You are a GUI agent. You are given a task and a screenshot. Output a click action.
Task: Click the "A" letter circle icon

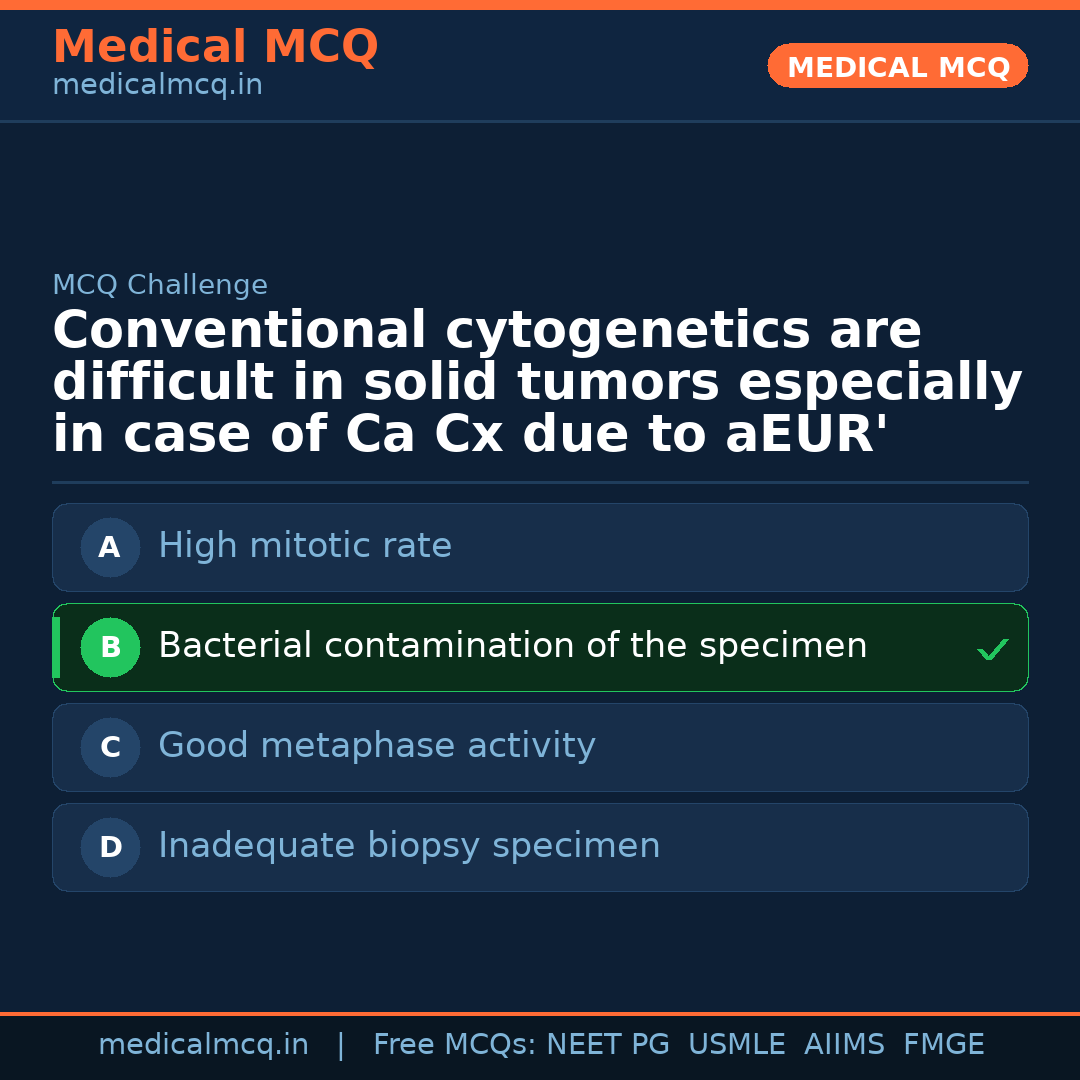tap(110, 547)
